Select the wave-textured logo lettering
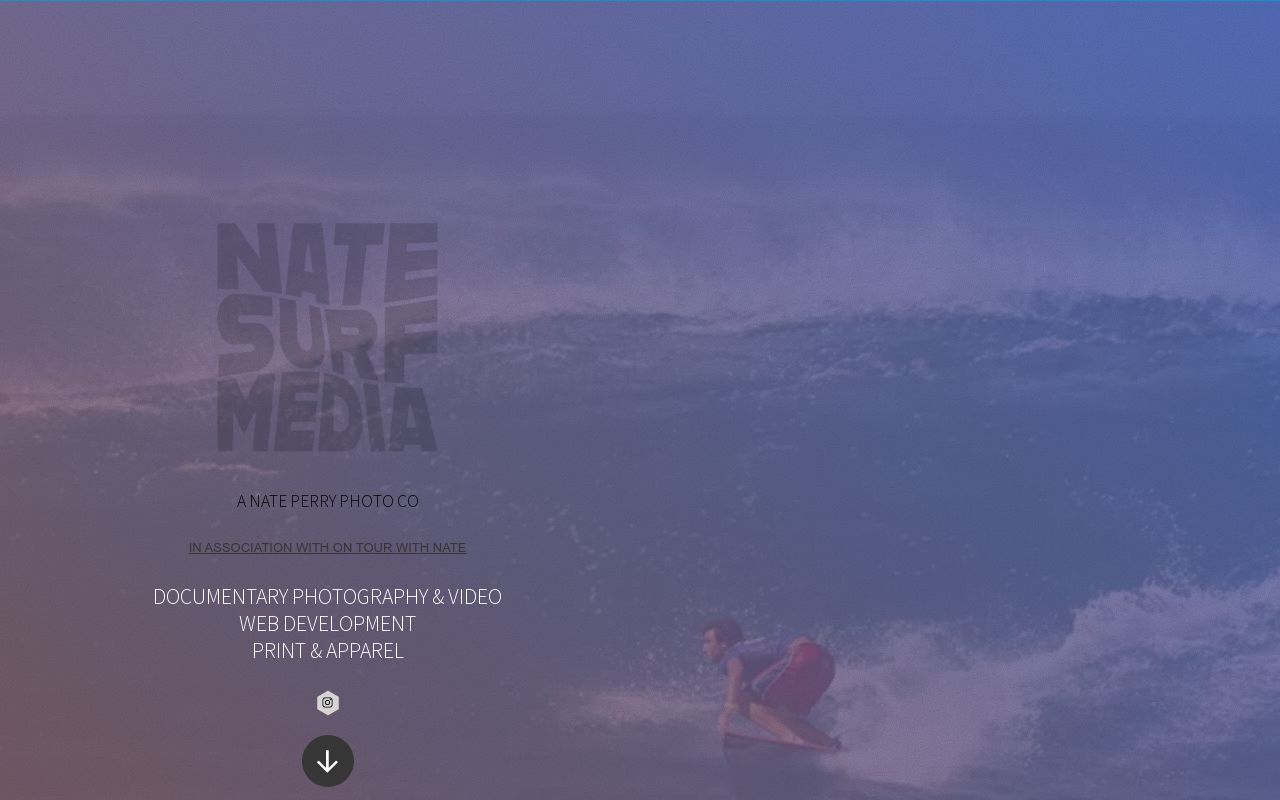This screenshot has width=1280, height=800. pyautogui.click(x=327, y=337)
